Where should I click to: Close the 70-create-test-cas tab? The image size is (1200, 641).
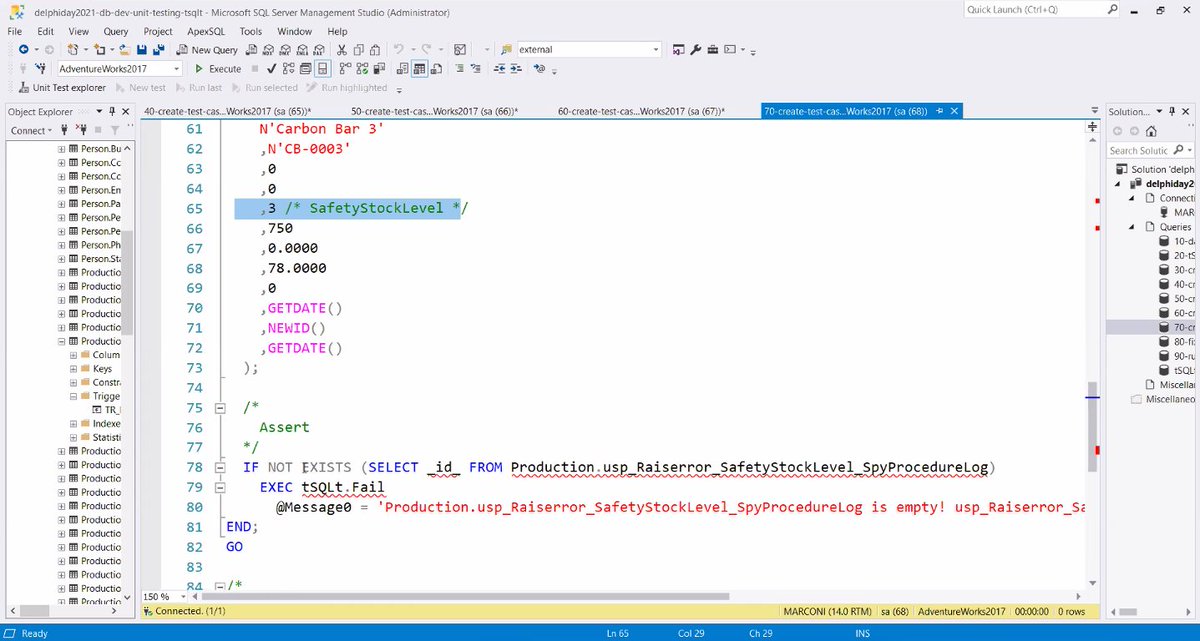(954, 111)
